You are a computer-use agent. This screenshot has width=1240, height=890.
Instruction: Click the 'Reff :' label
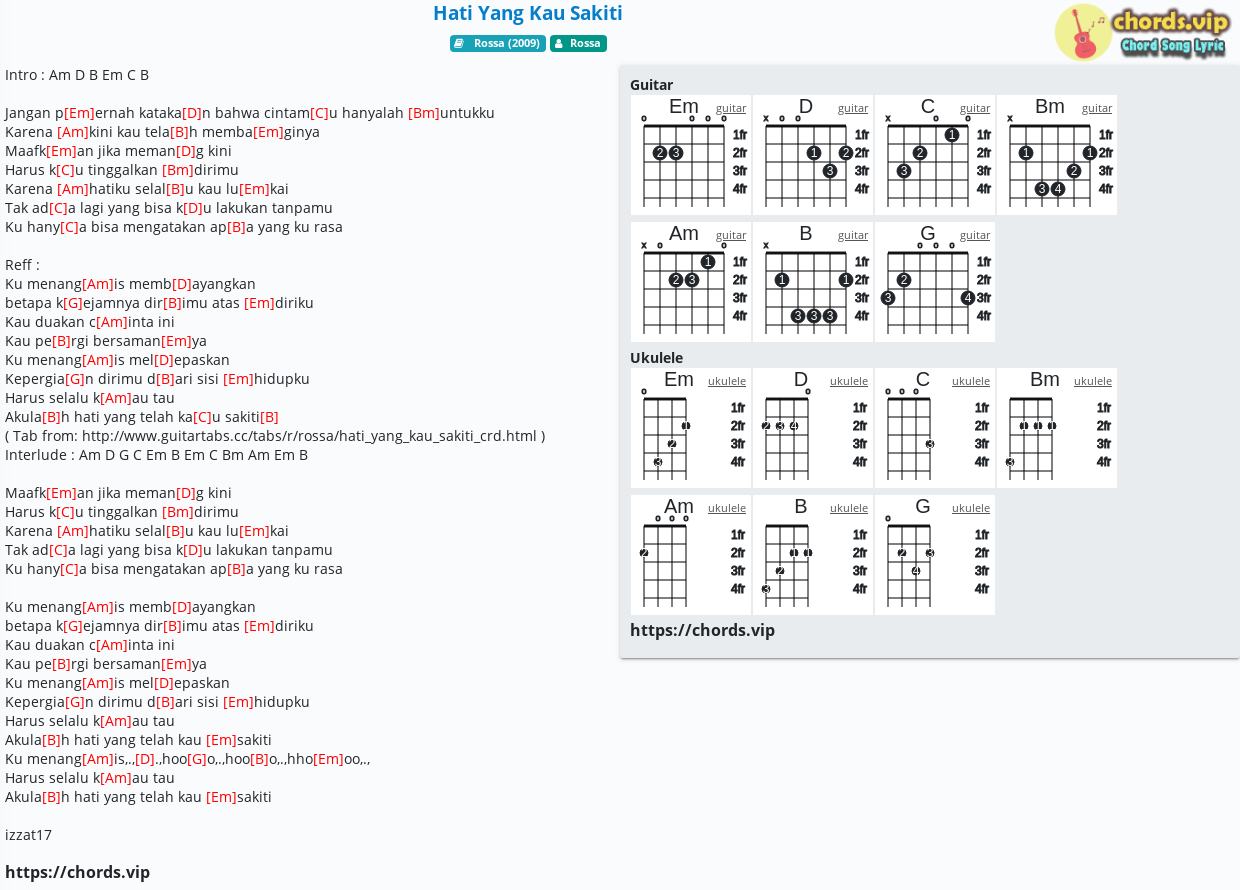tap(22, 265)
